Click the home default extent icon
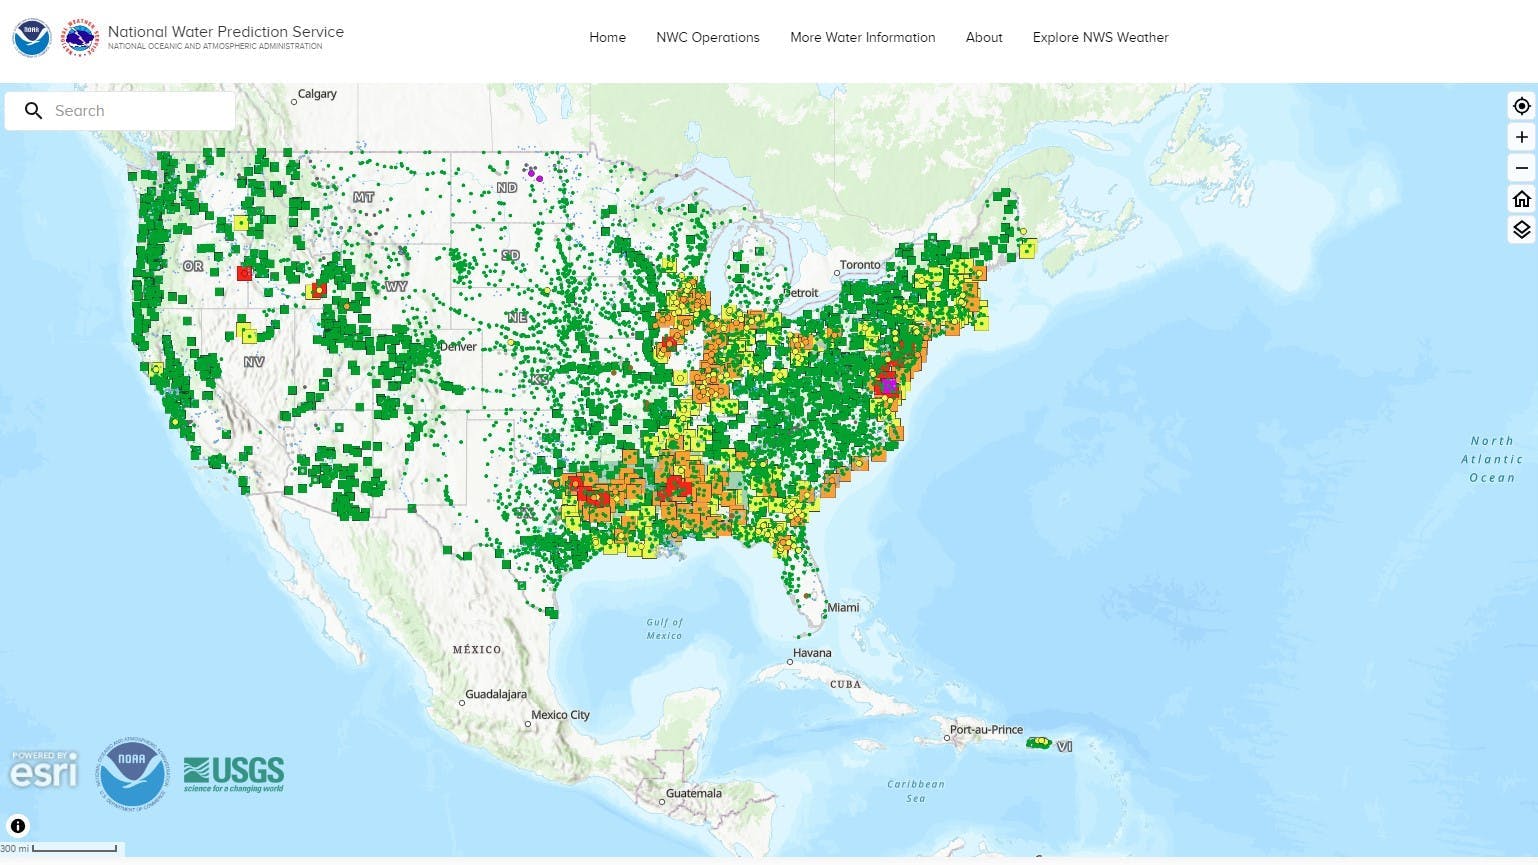The height and width of the screenshot is (865, 1538). point(1521,199)
